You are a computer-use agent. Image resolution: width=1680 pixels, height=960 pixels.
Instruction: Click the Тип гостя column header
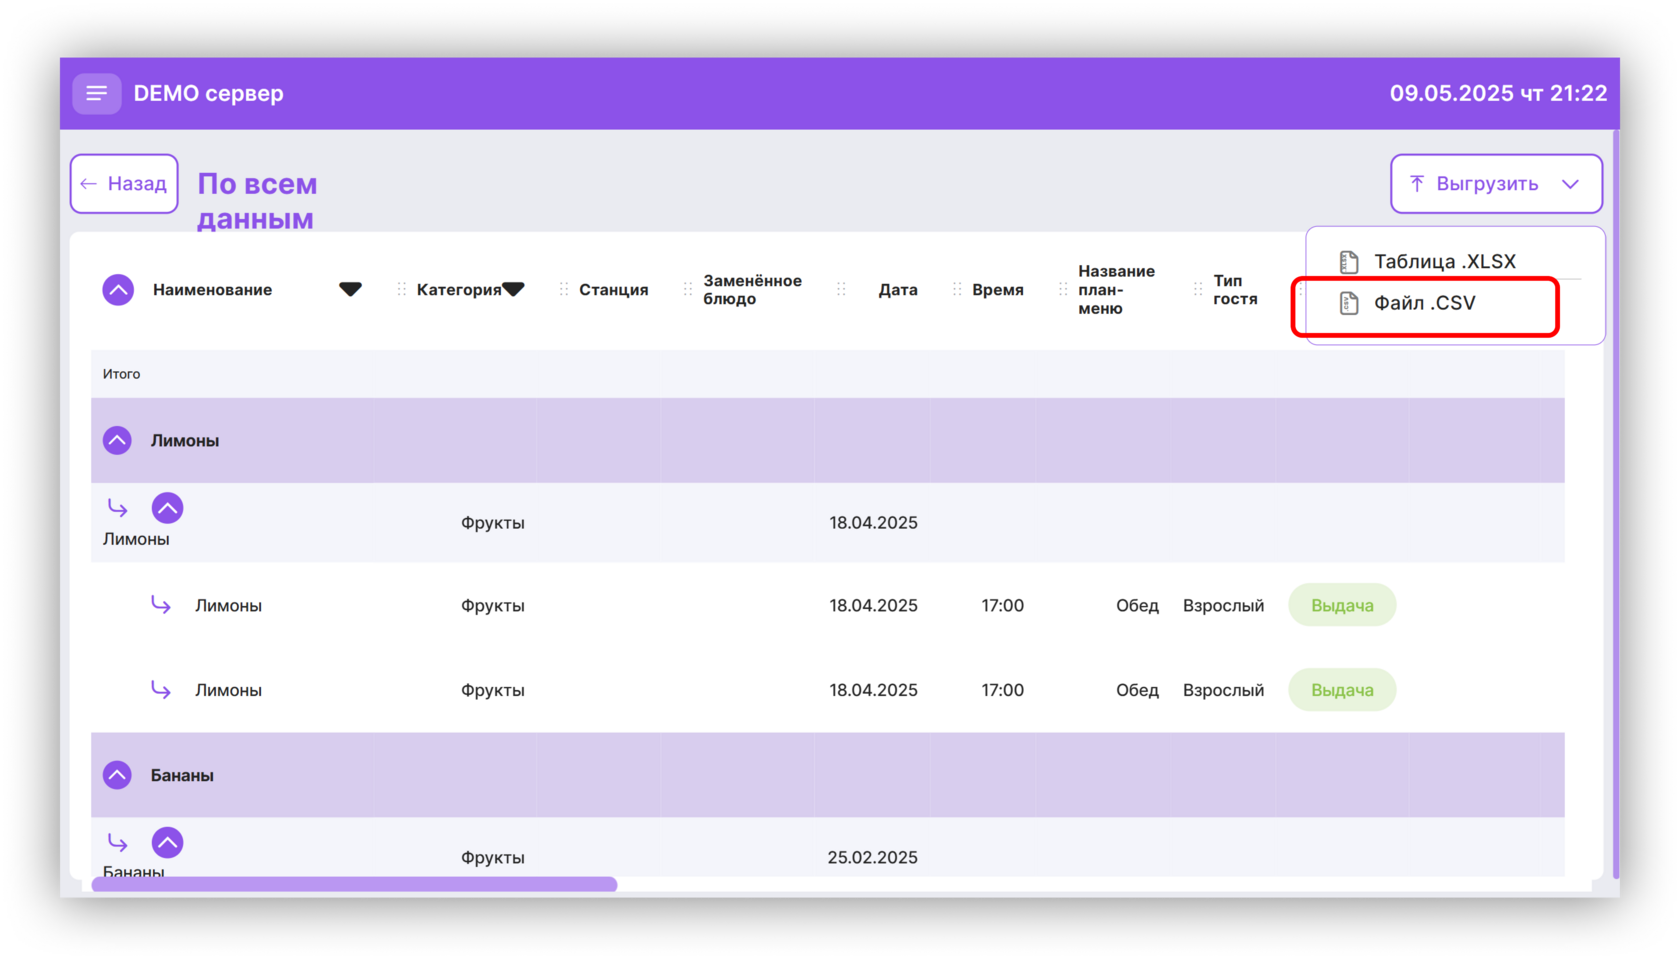click(x=1235, y=290)
